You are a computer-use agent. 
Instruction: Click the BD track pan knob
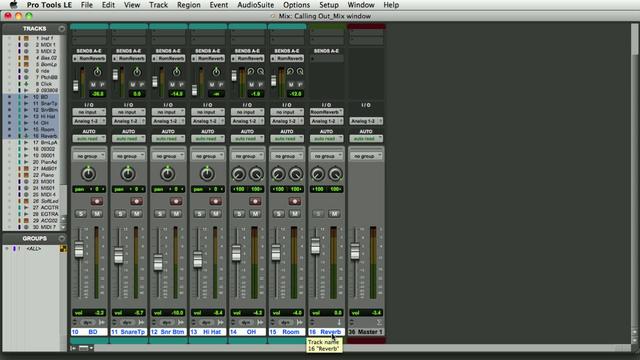tap(88, 173)
